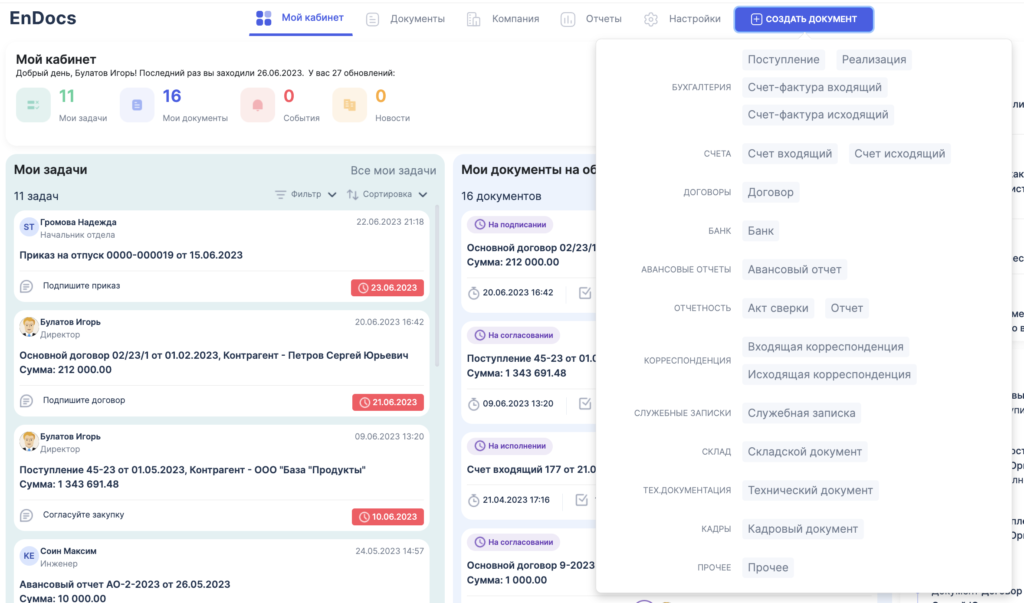
Task: Click the tasks list scrollbar
Action: pyautogui.click(x=437, y=286)
